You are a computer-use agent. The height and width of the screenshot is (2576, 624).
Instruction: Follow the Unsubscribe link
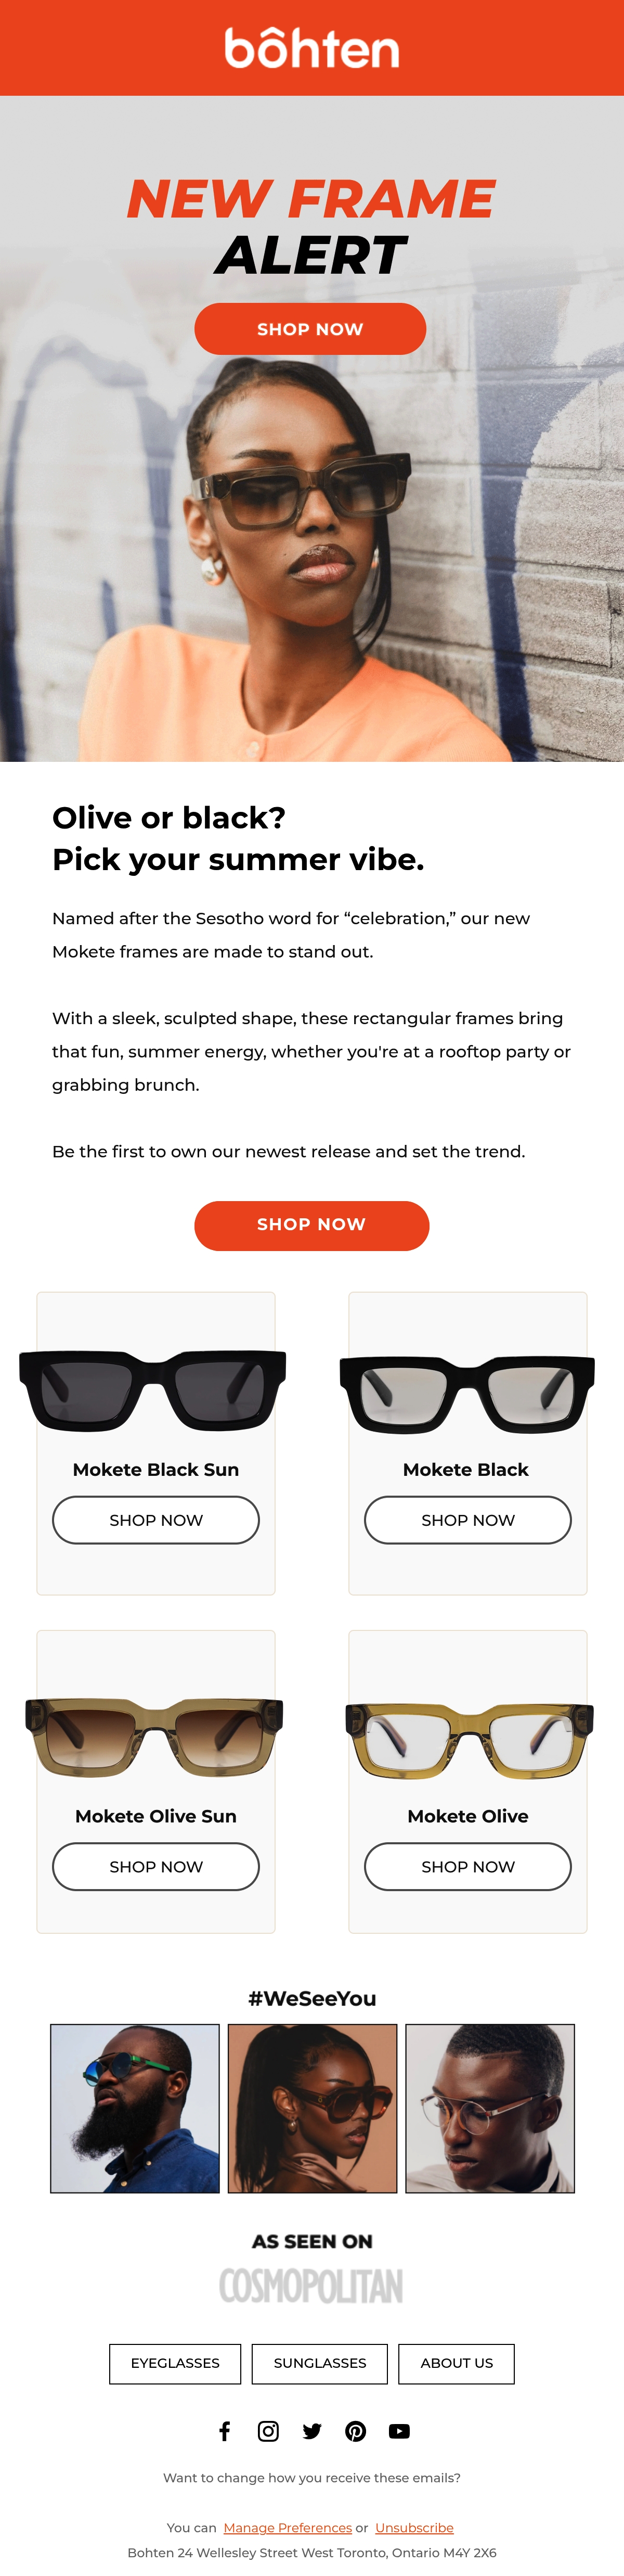pyautogui.click(x=414, y=2527)
